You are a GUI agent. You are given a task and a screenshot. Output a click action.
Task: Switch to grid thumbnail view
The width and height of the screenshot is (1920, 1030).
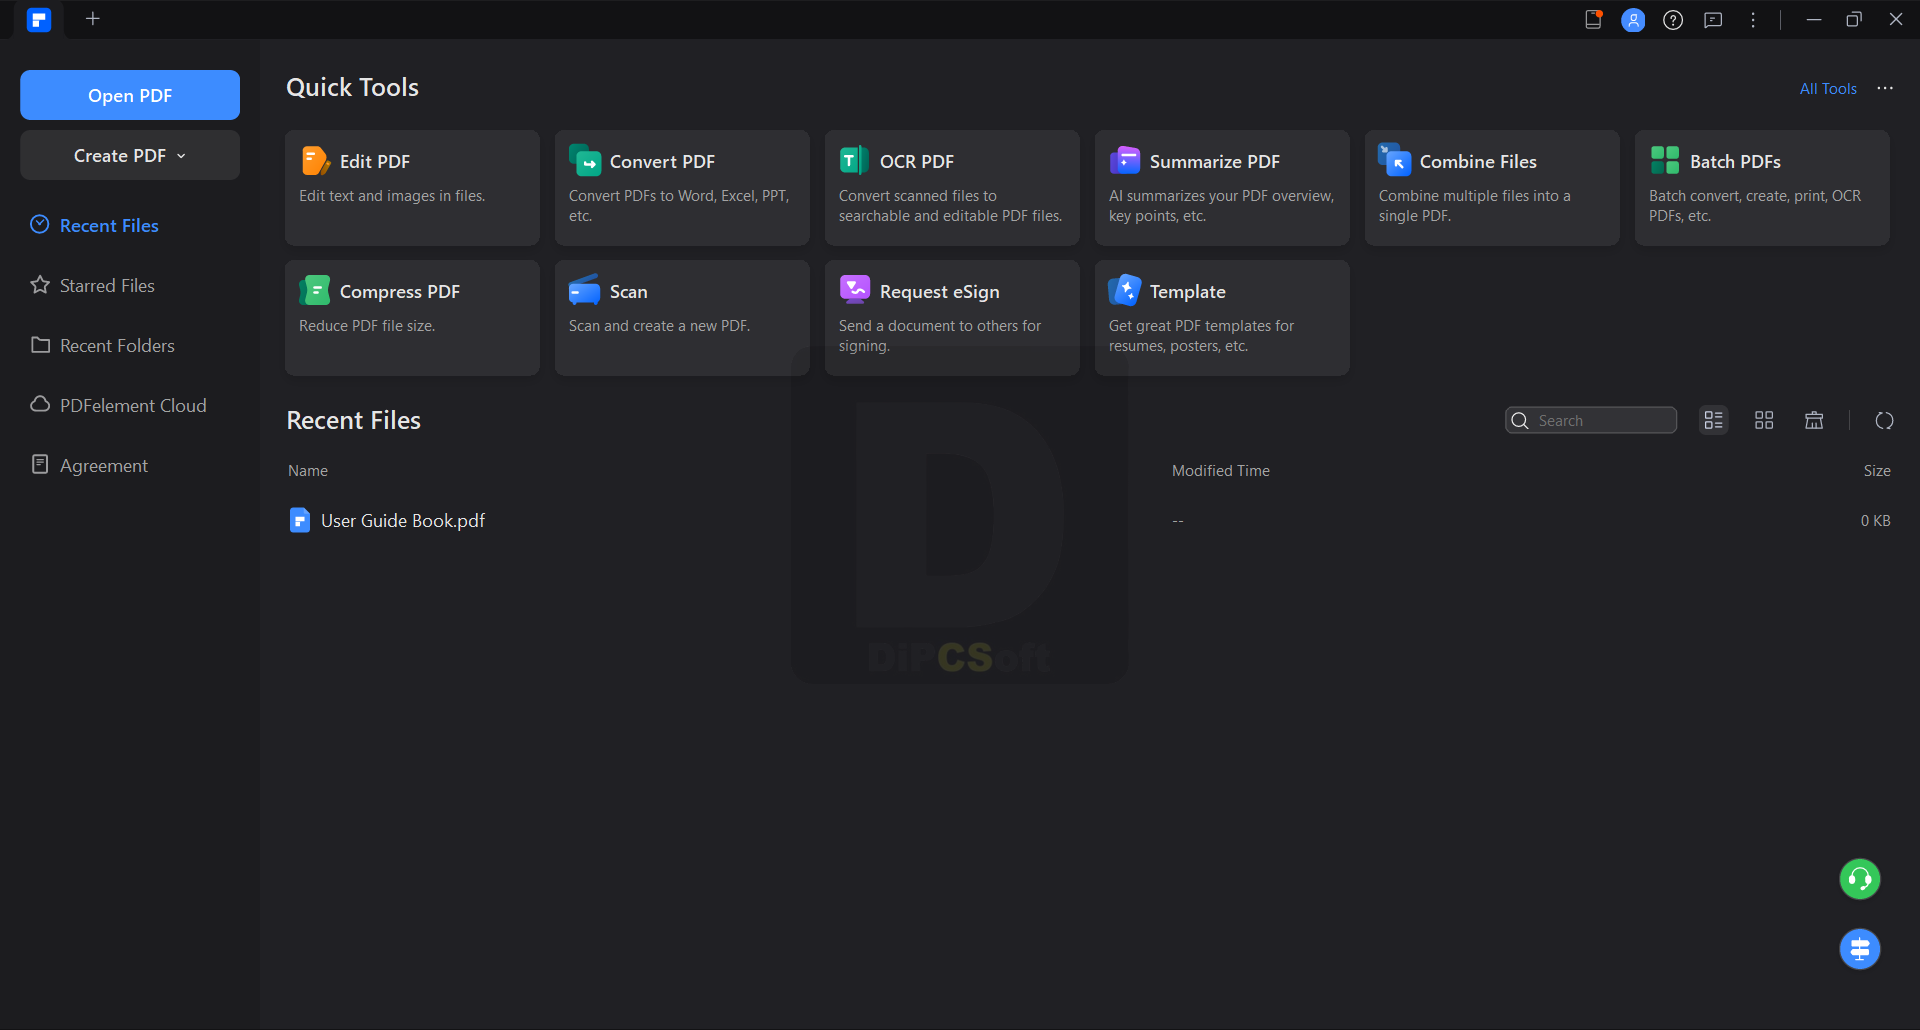pos(1764,420)
